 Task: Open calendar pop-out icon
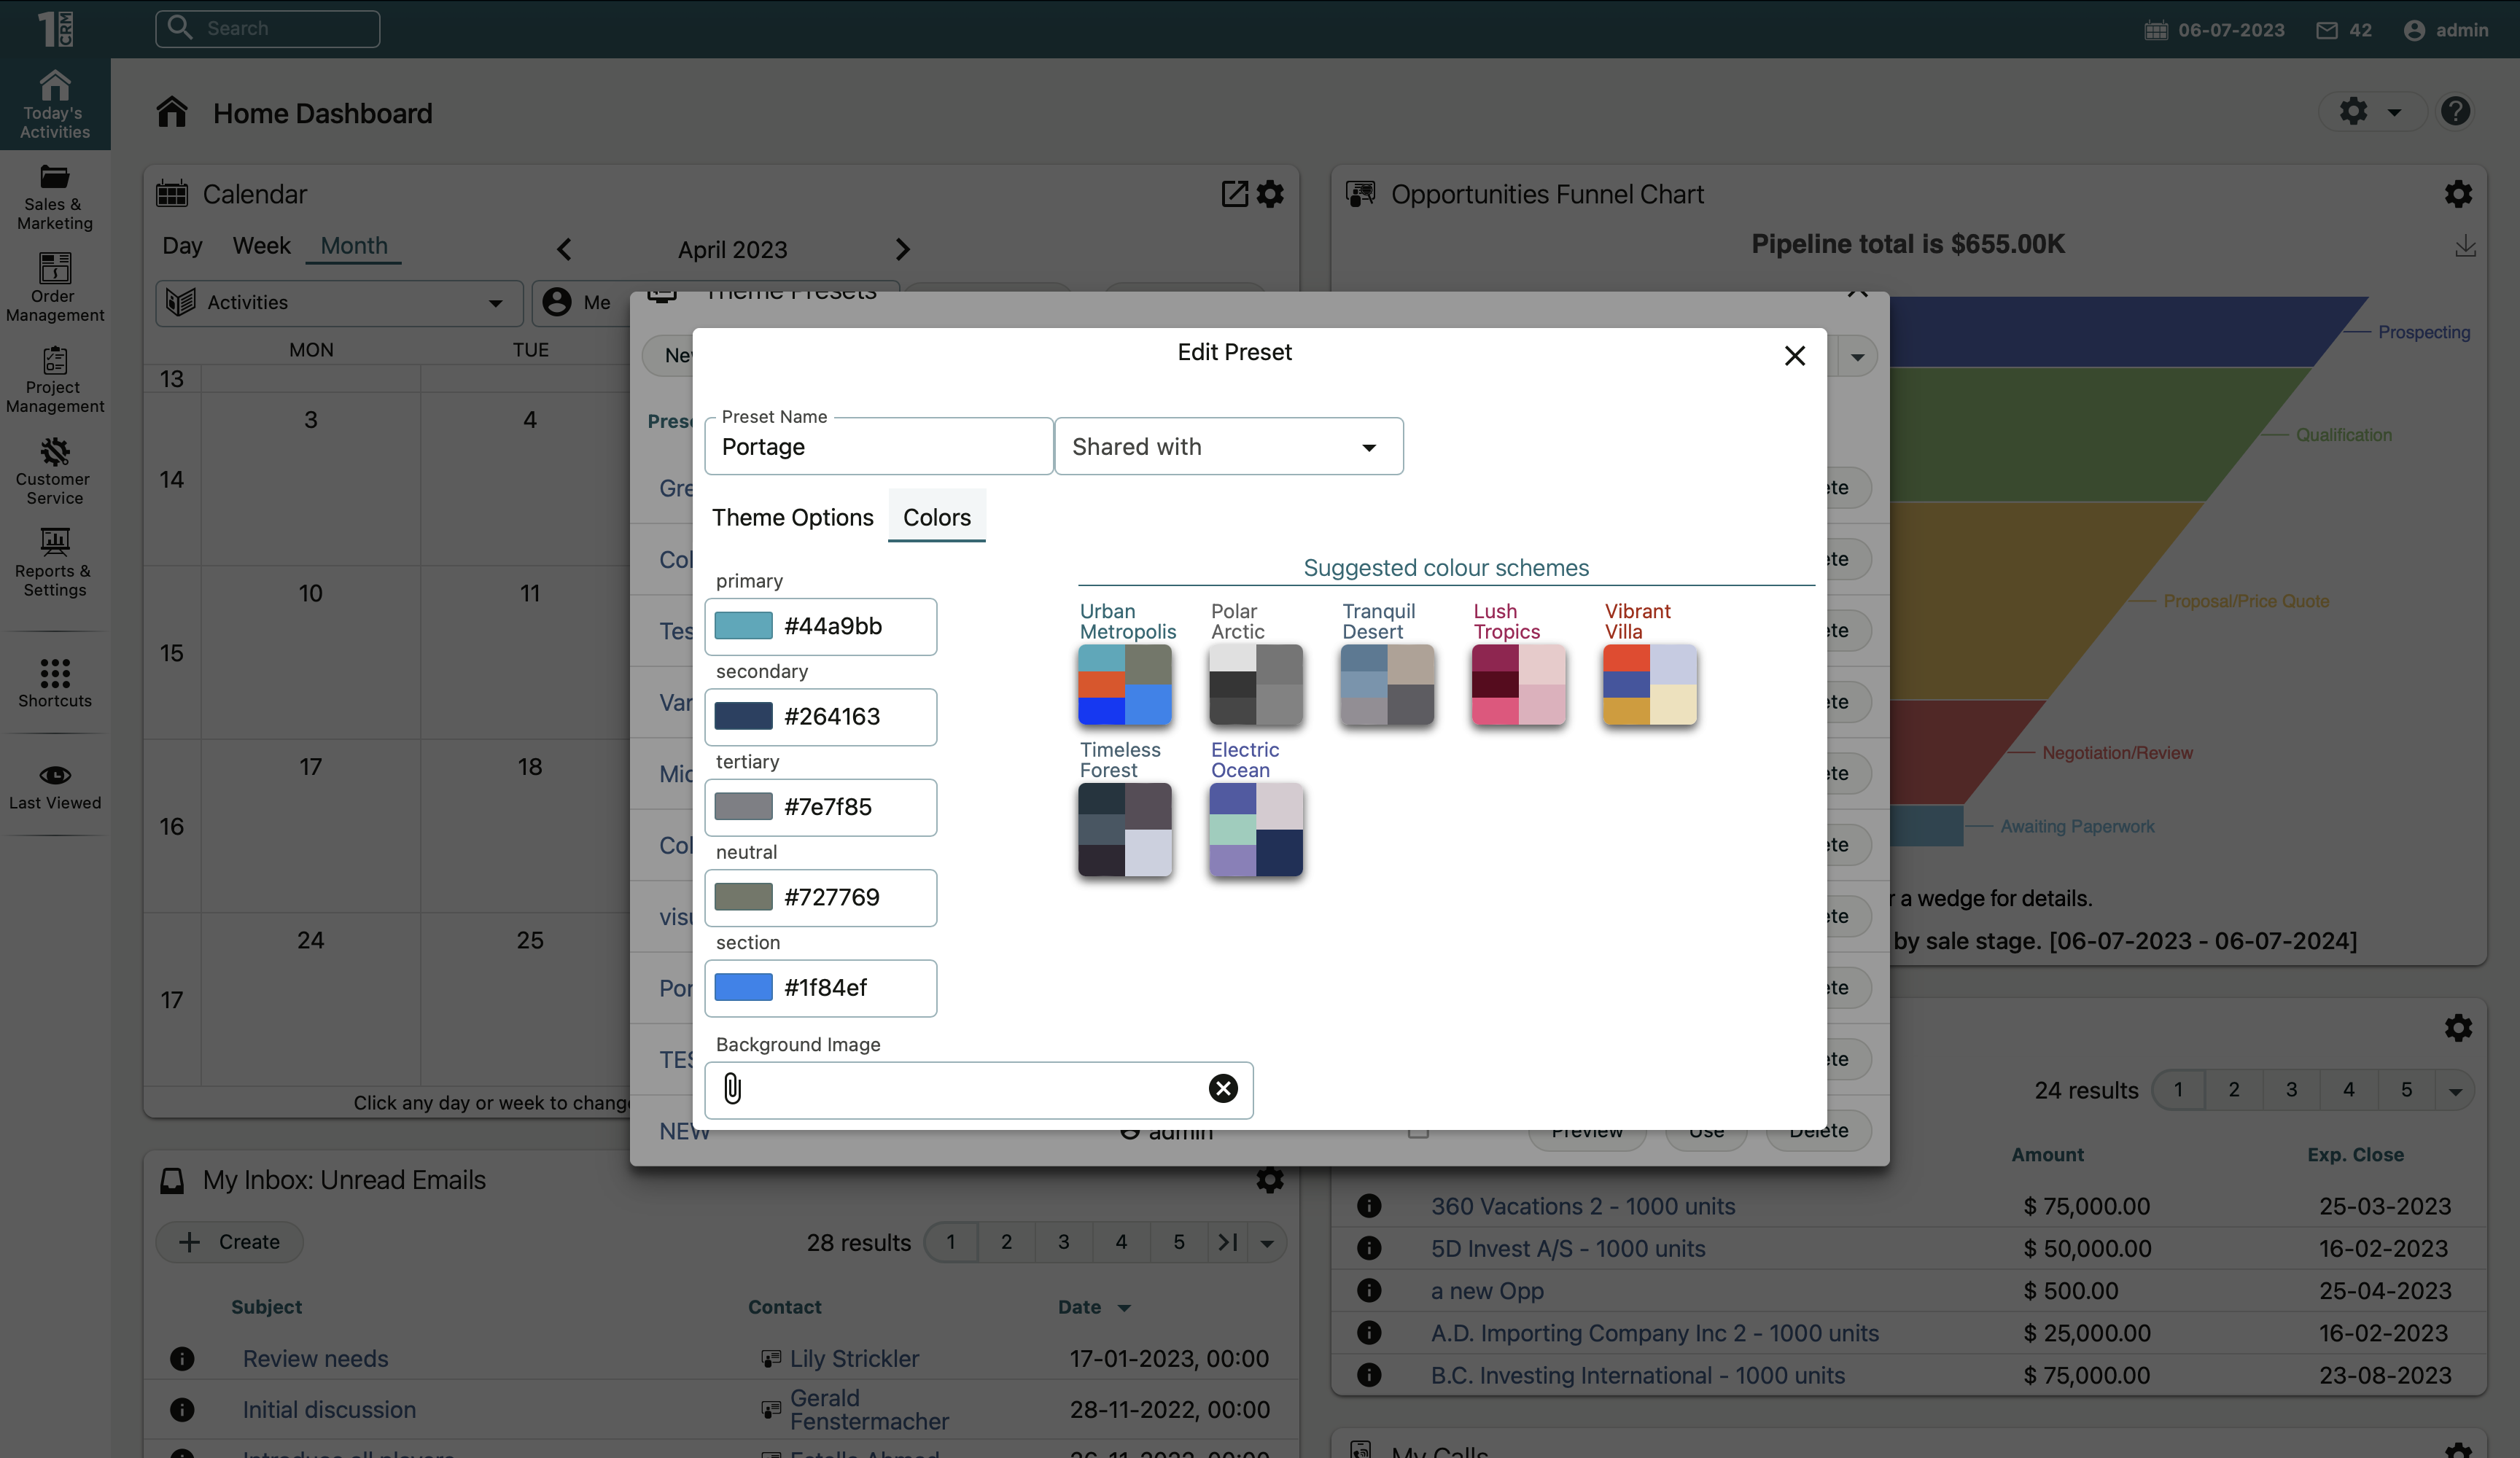(x=1234, y=194)
